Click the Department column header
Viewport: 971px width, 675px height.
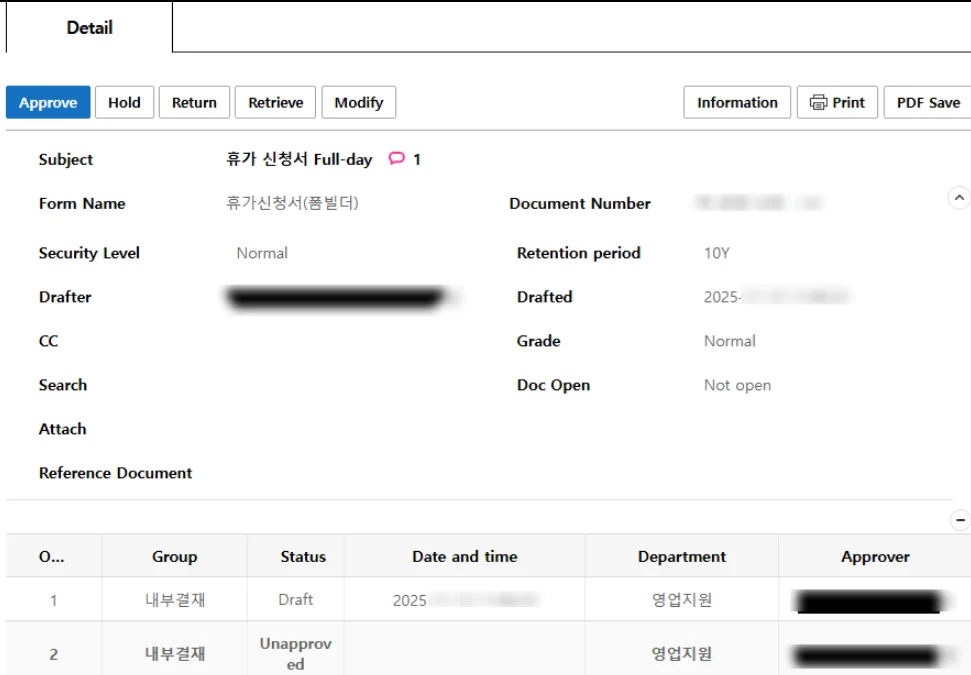pos(682,557)
